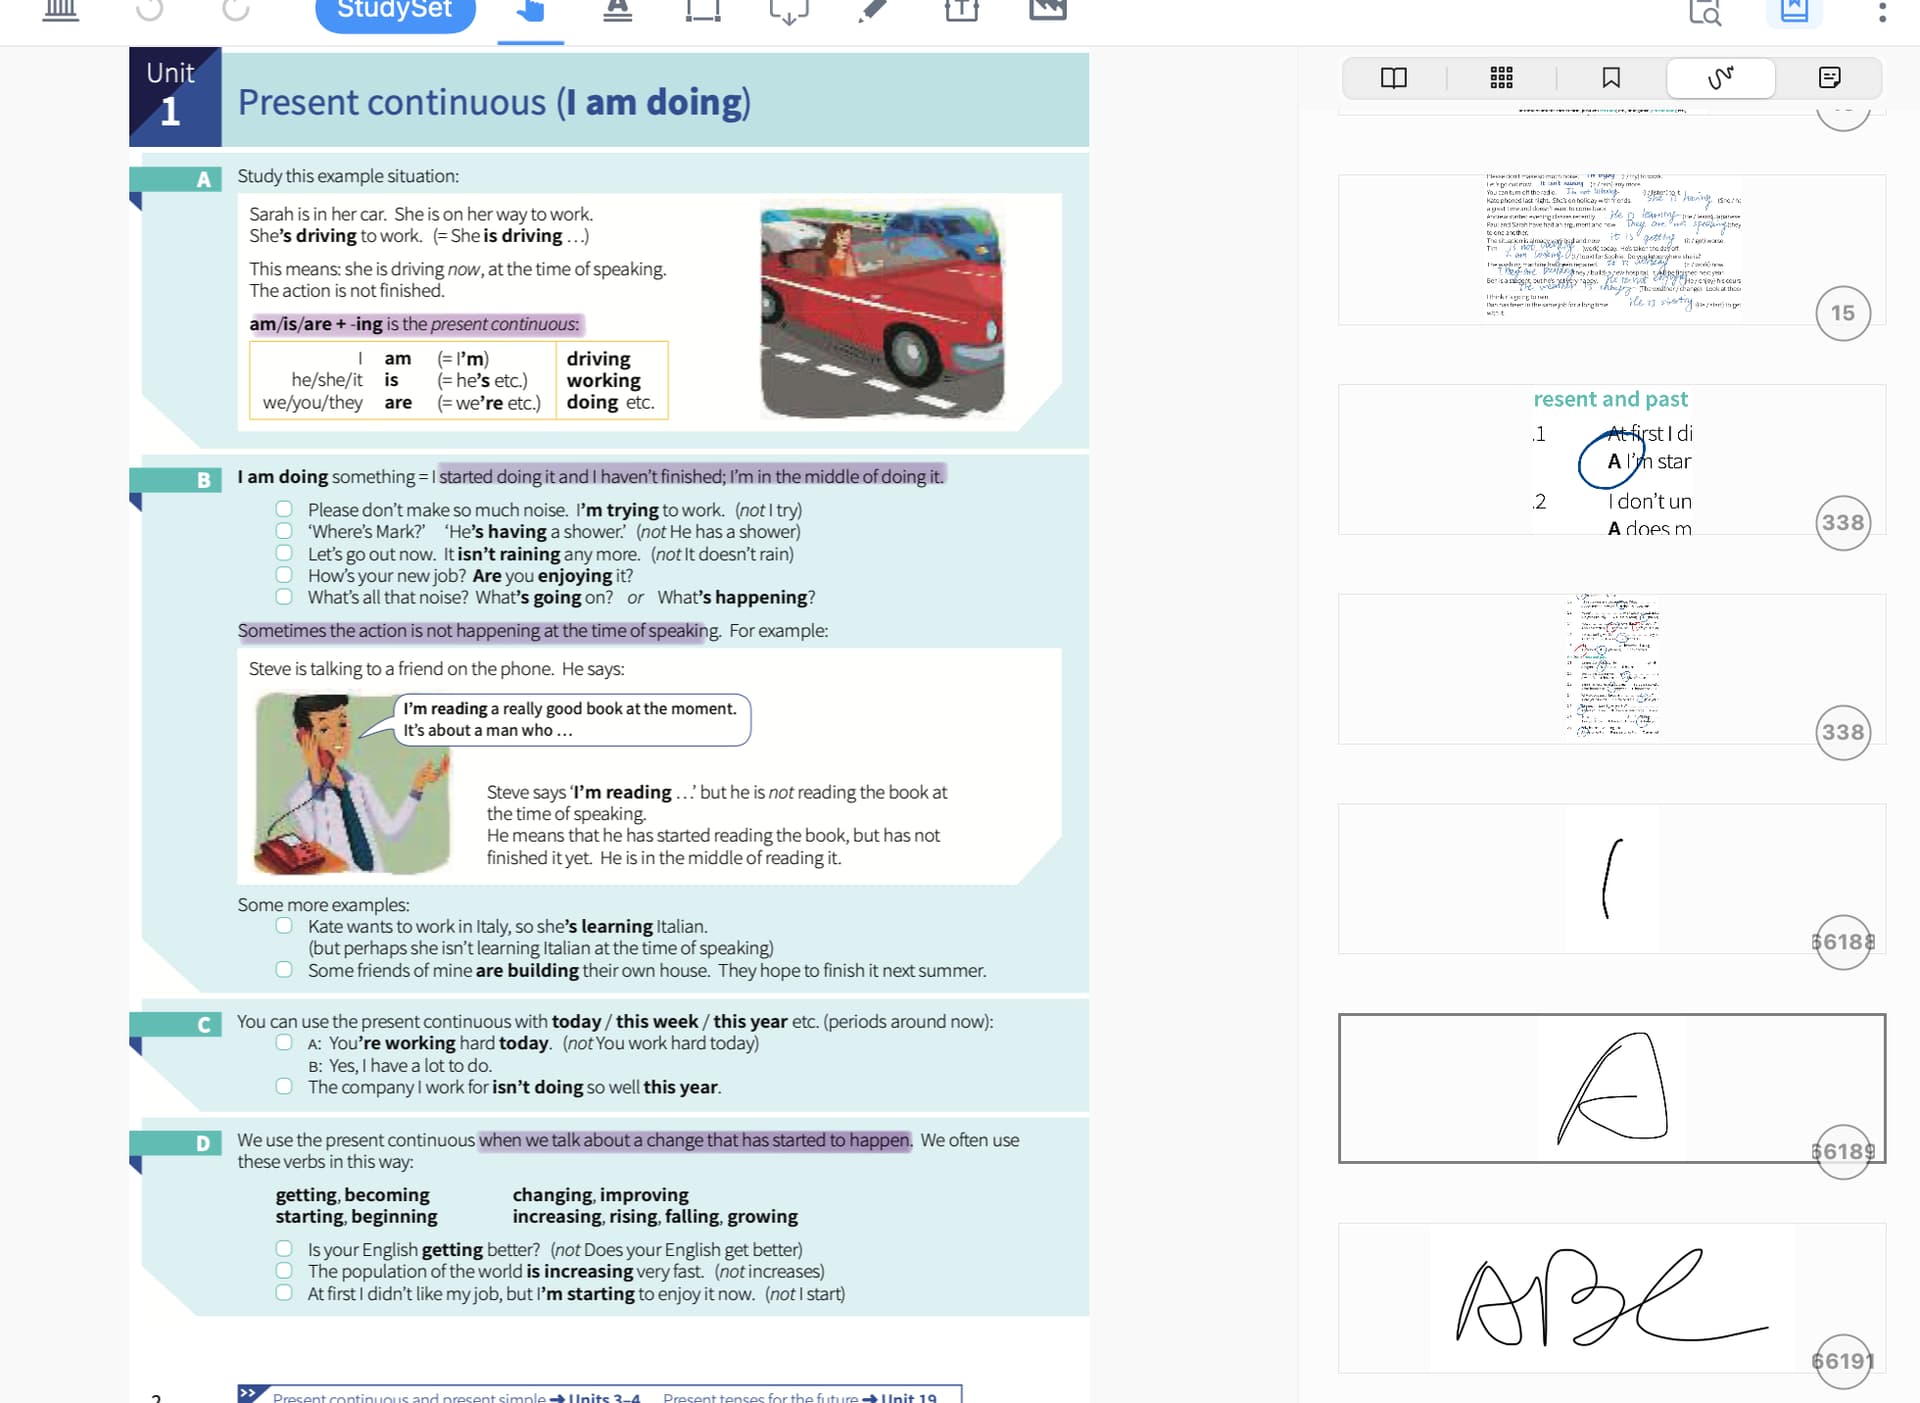
Task: Select the hand touch tool
Action: (531, 12)
